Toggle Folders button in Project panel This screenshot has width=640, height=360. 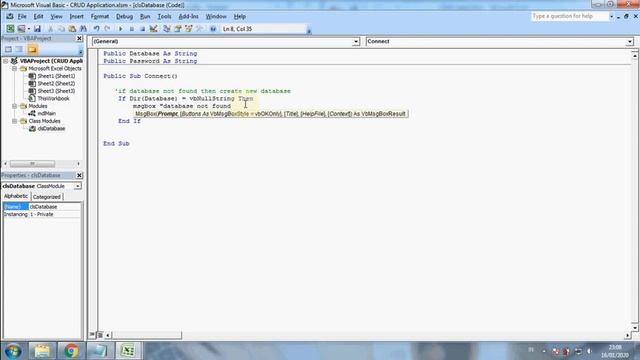(32, 49)
